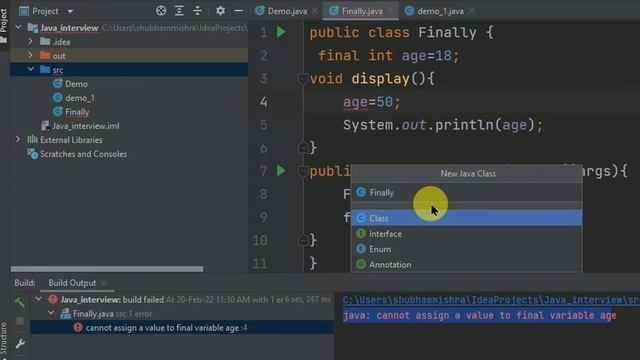Collapse the Java_interview project node
This screenshot has height=360, width=640.
coord(18,27)
